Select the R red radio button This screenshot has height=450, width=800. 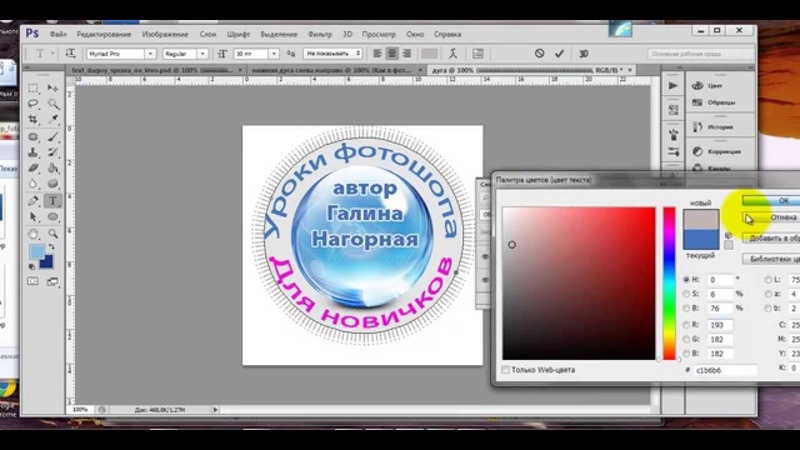(686, 325)
